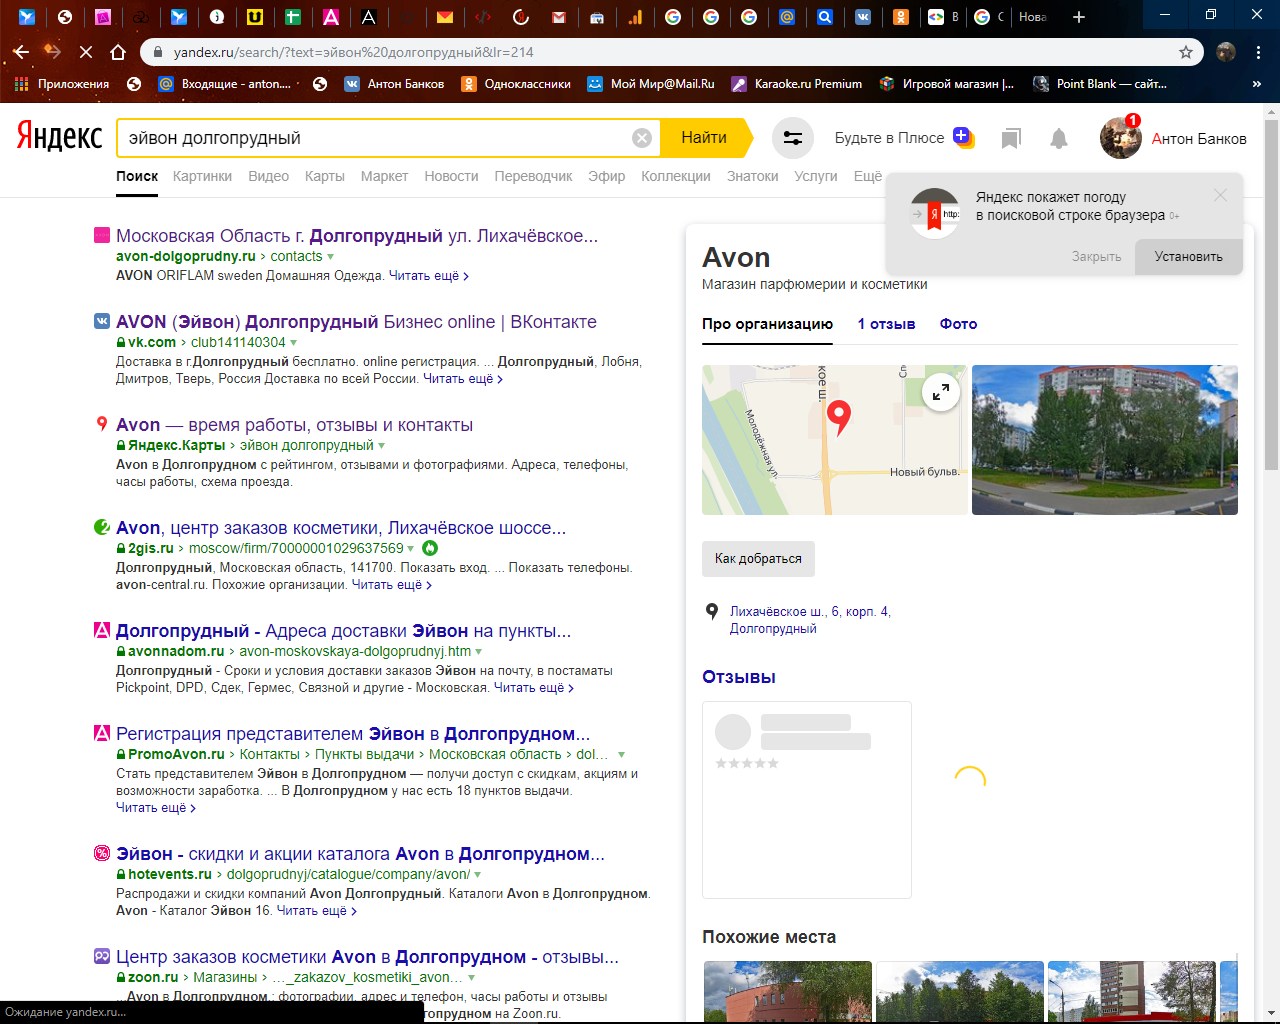Show more bookmarks with the chevron
Screen dimensions: 1280x1024
click(x=1257, y=84)
